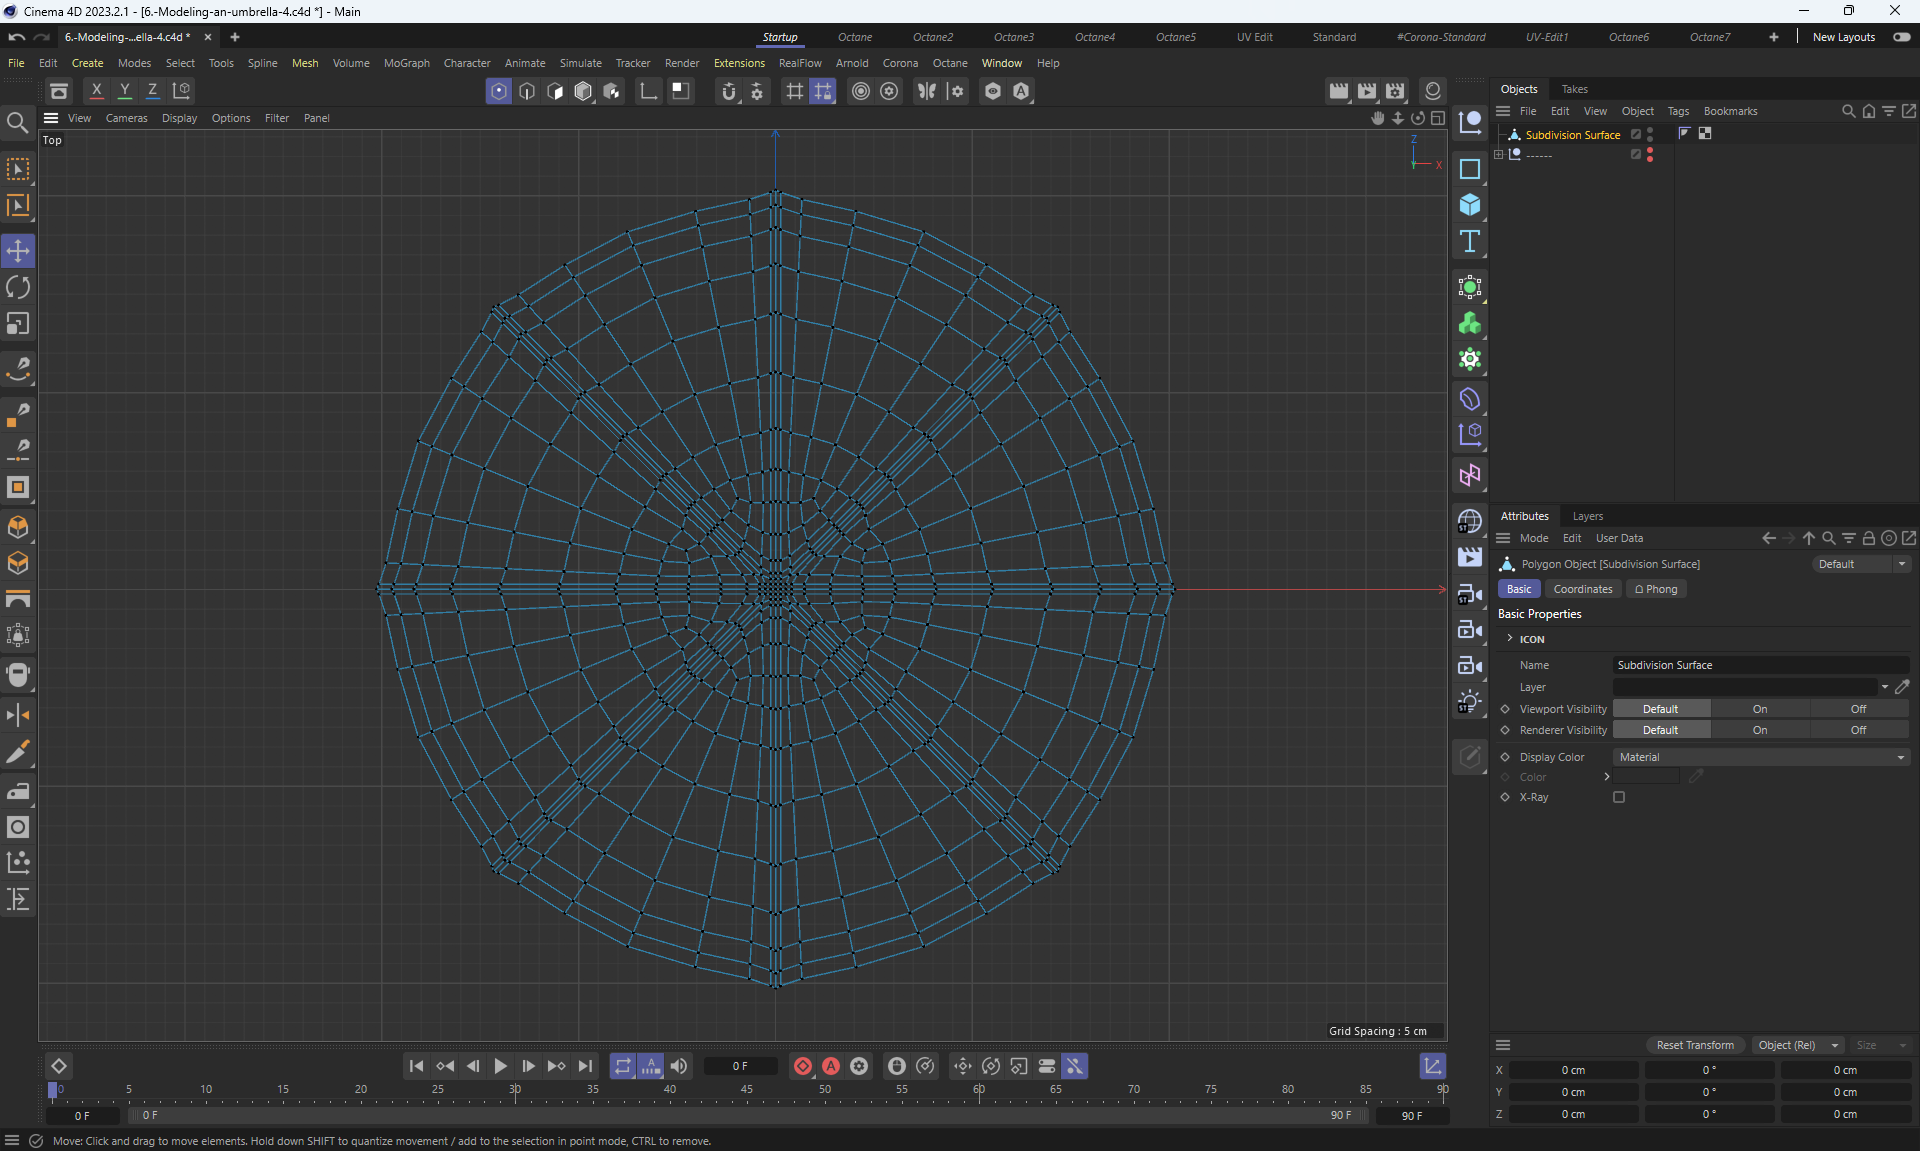Select the Scale tool
Image resolution: width=1920 pixels, height=1151 pixels.
tap(18, 324)
